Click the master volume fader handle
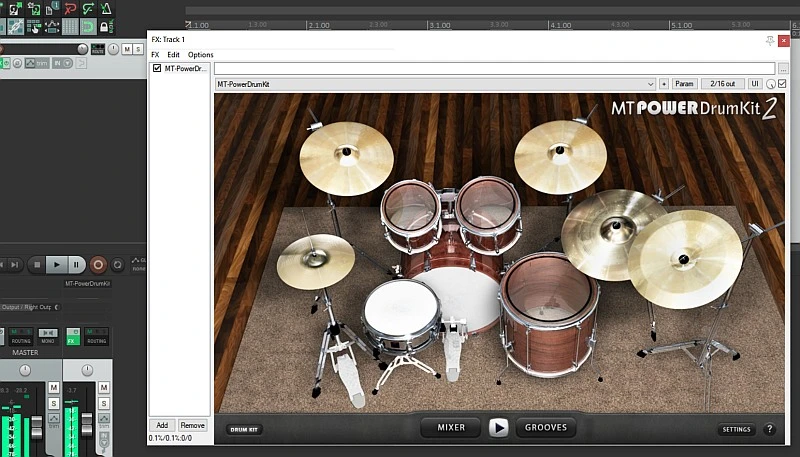 (37, 427)
